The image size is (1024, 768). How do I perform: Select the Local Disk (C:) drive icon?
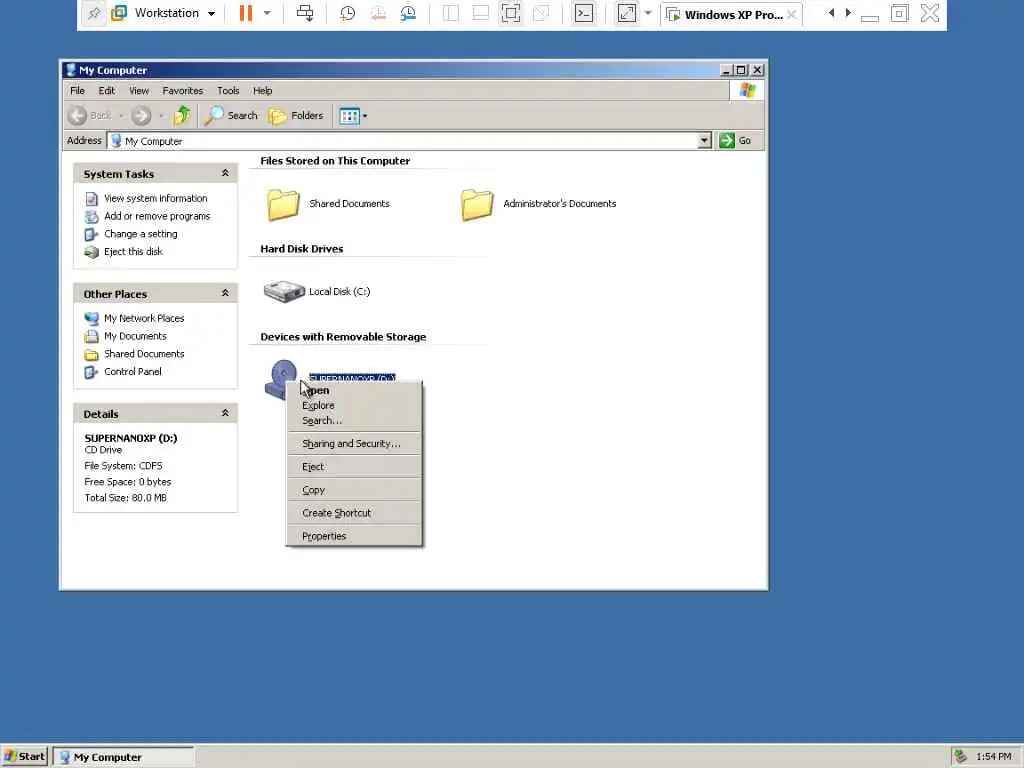coord(283,291)
